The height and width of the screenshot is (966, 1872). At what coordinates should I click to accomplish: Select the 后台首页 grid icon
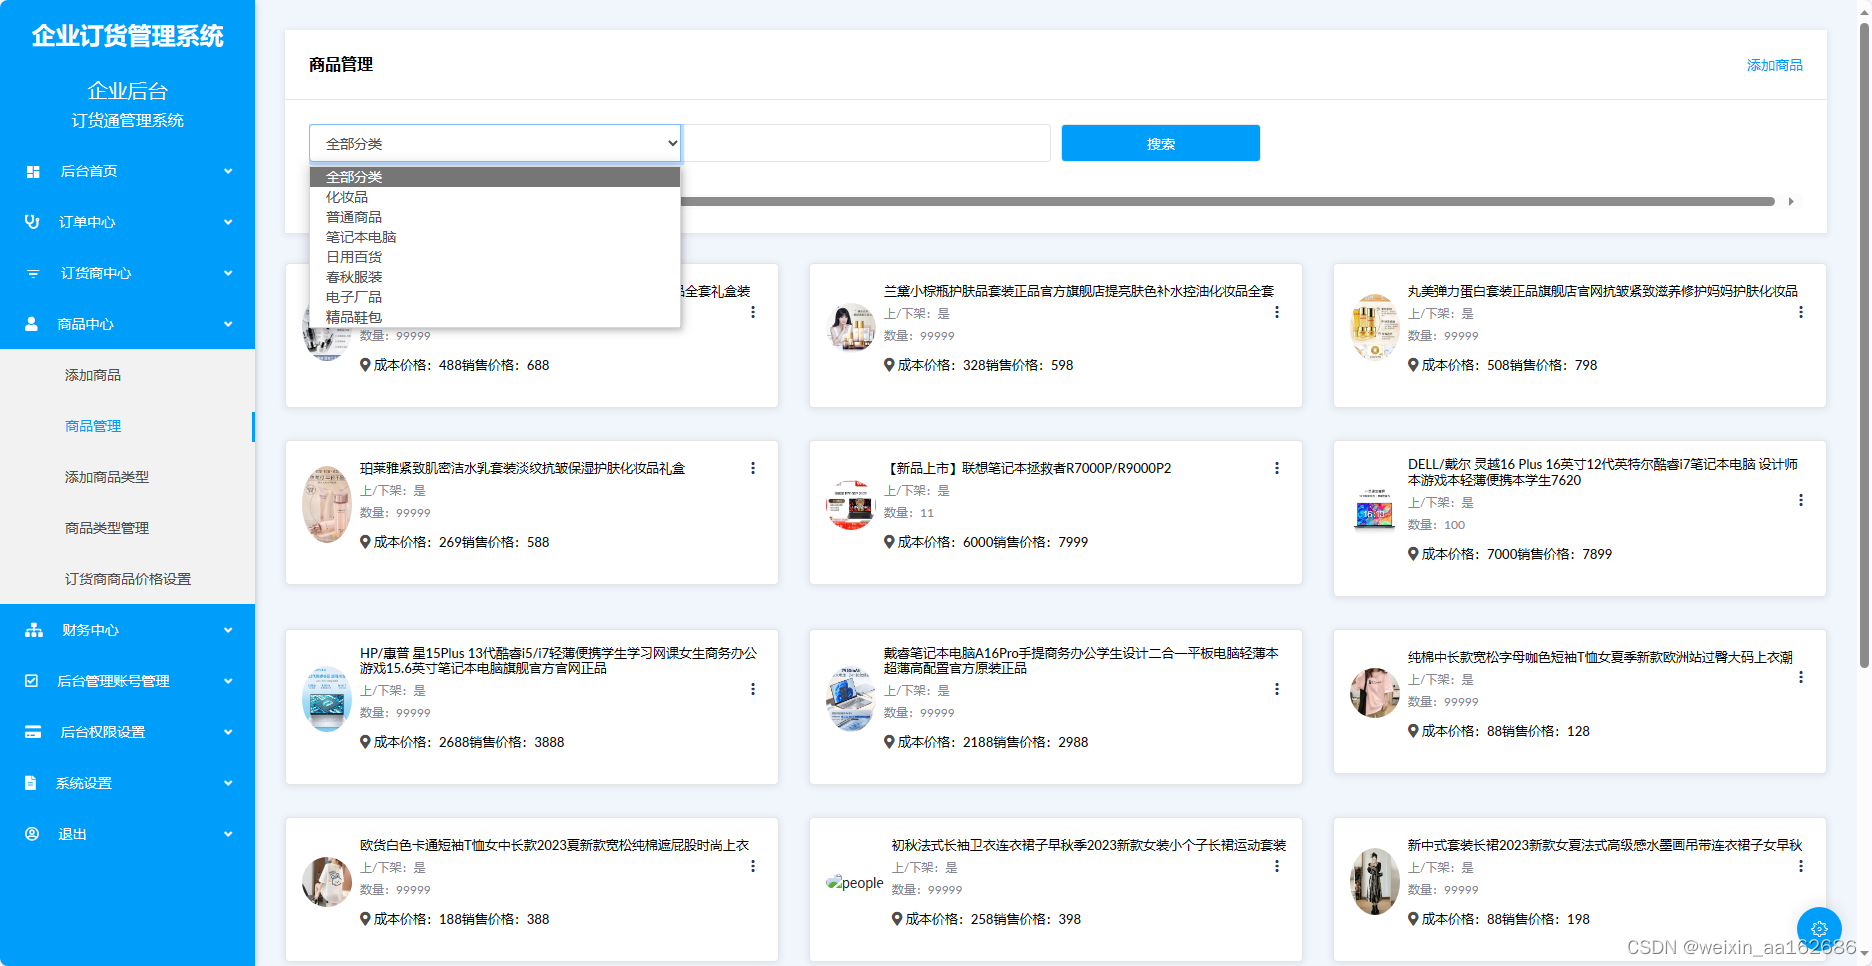click(x=33, y=171)
